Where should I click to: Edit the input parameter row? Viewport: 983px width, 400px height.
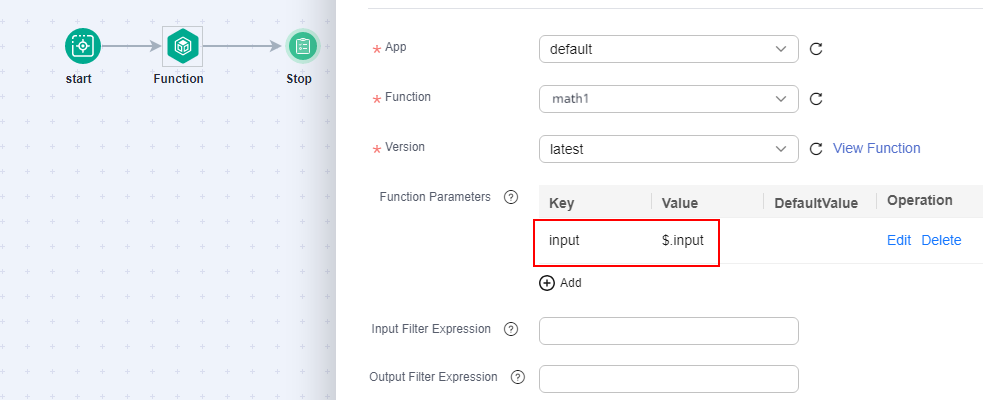[898, 240]
